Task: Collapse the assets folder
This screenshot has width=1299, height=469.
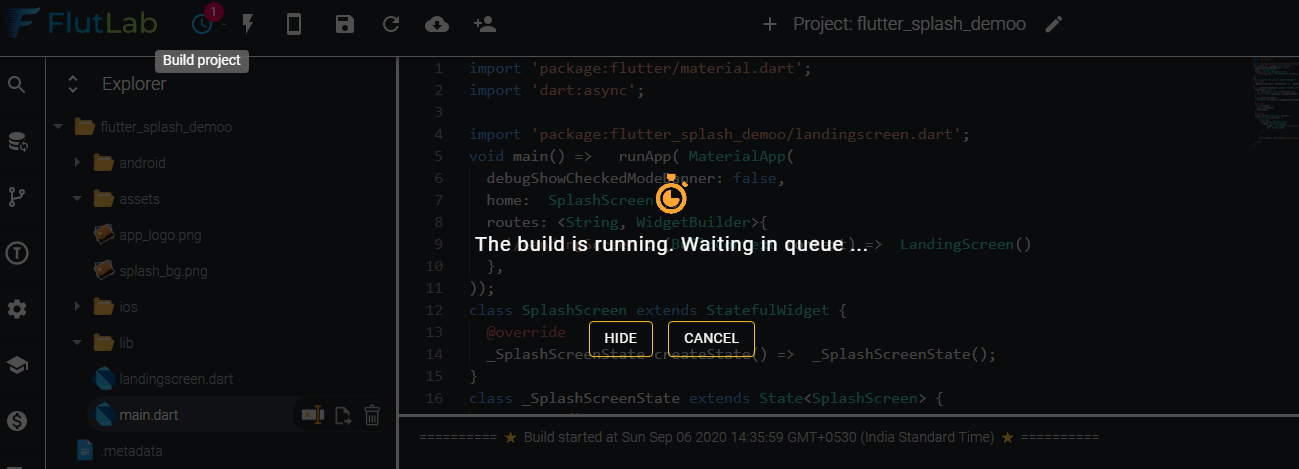Action: (76, 199)
